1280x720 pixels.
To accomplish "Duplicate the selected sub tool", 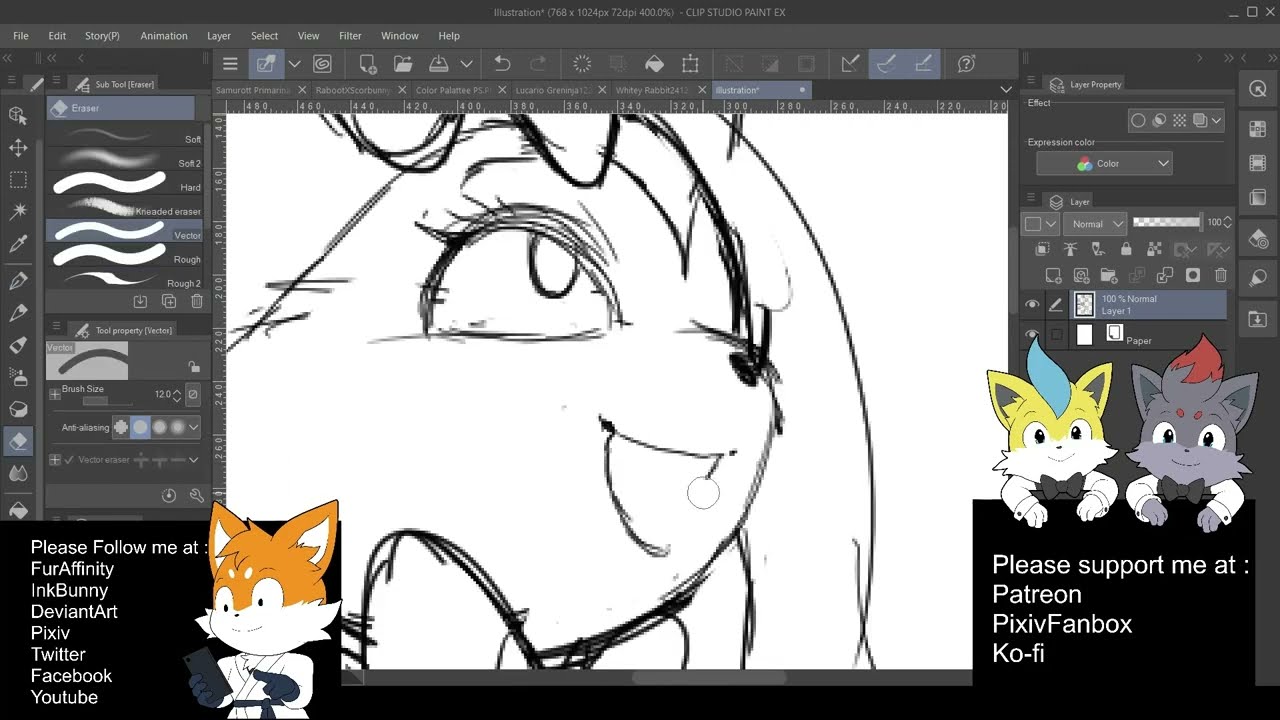I will pos(169,301).
